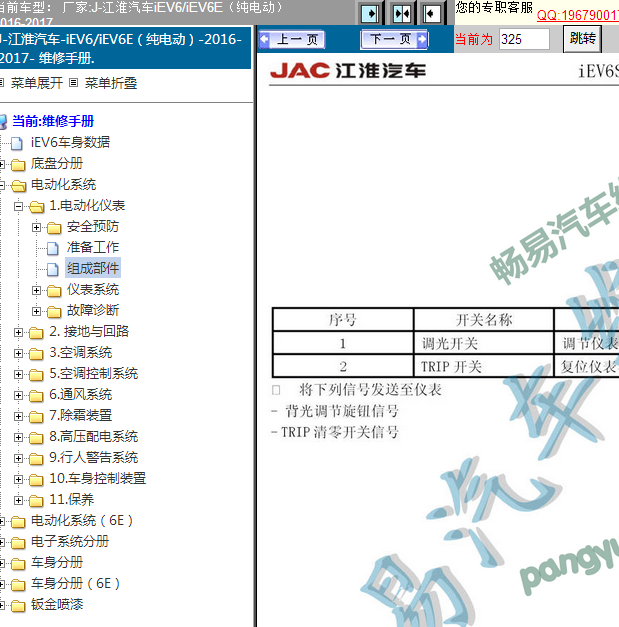Viewport: 619px width, 627px height.
Task: Click the page number field showing 325
Action: [524, 39]
